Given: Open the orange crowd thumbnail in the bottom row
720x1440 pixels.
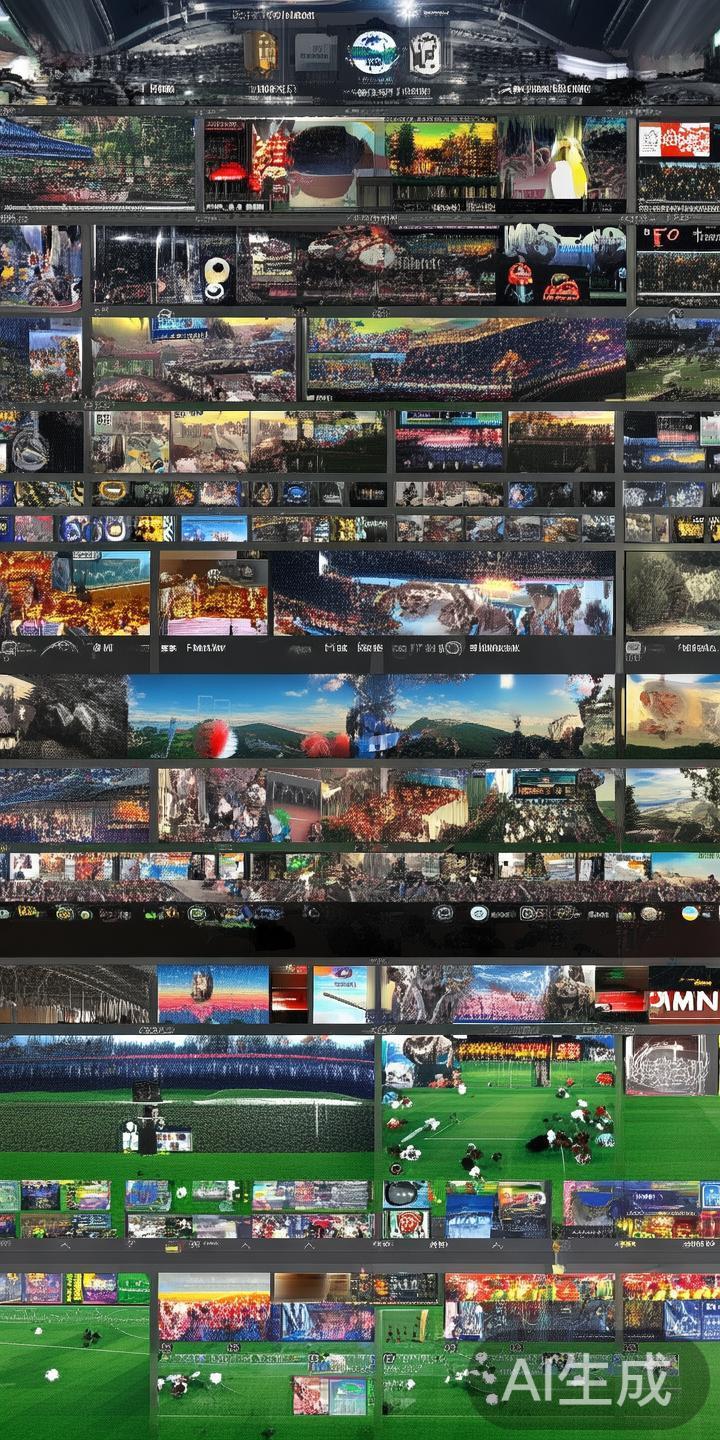Looking at the screenshot, I should click(x=214, y=1306).
